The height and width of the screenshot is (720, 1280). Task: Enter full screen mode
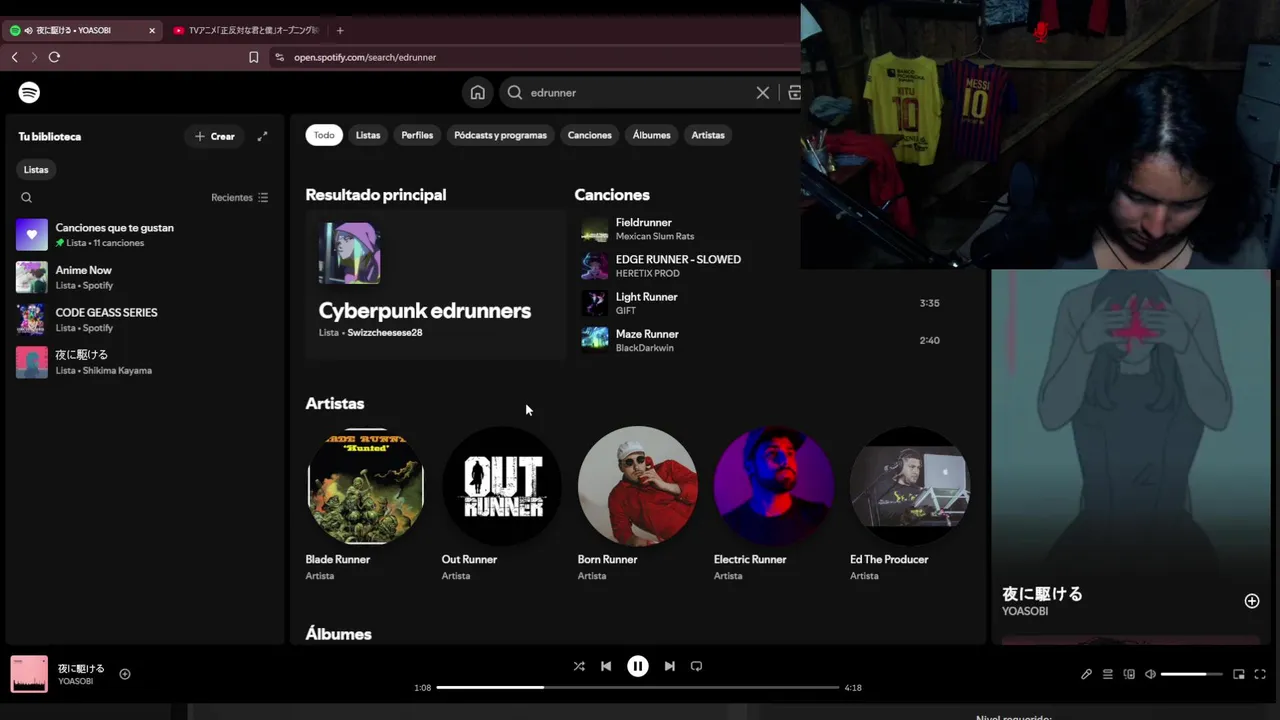pos(1260,674)
